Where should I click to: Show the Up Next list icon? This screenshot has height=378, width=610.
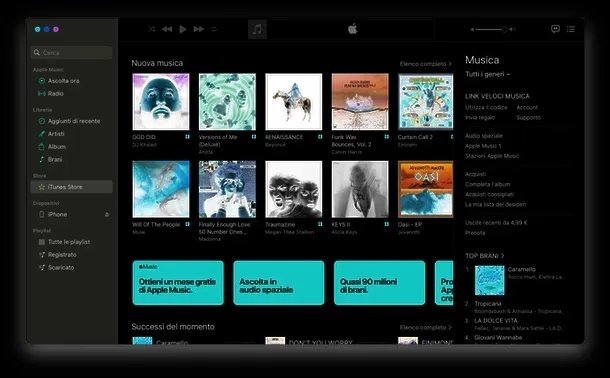[571, 29]
